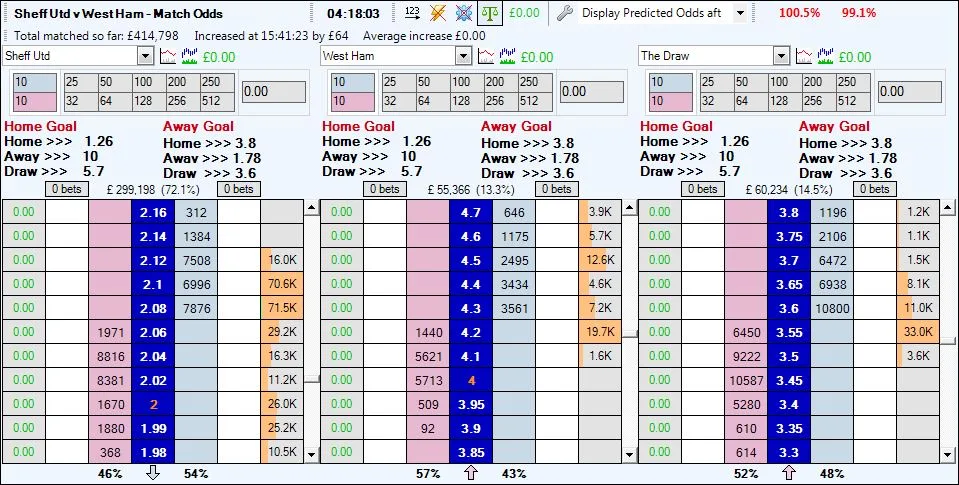This screenshot has height=485, width=959.
Task: Click green £0.00 next to scales icon
Action: [524, 13]
